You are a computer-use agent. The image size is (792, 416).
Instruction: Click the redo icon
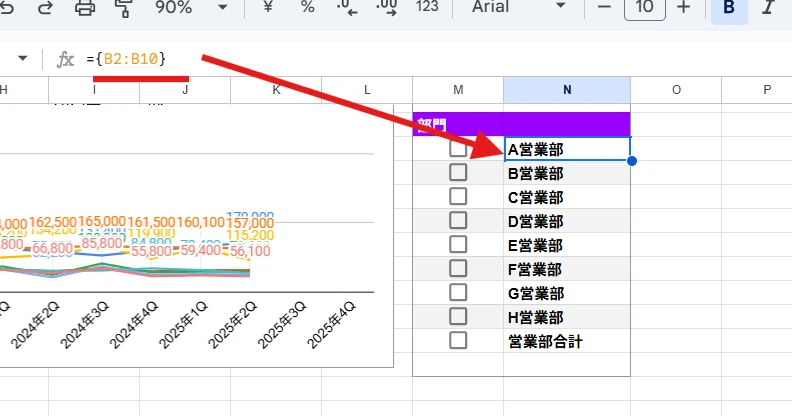pyautogui.click(x=45, y=7)
